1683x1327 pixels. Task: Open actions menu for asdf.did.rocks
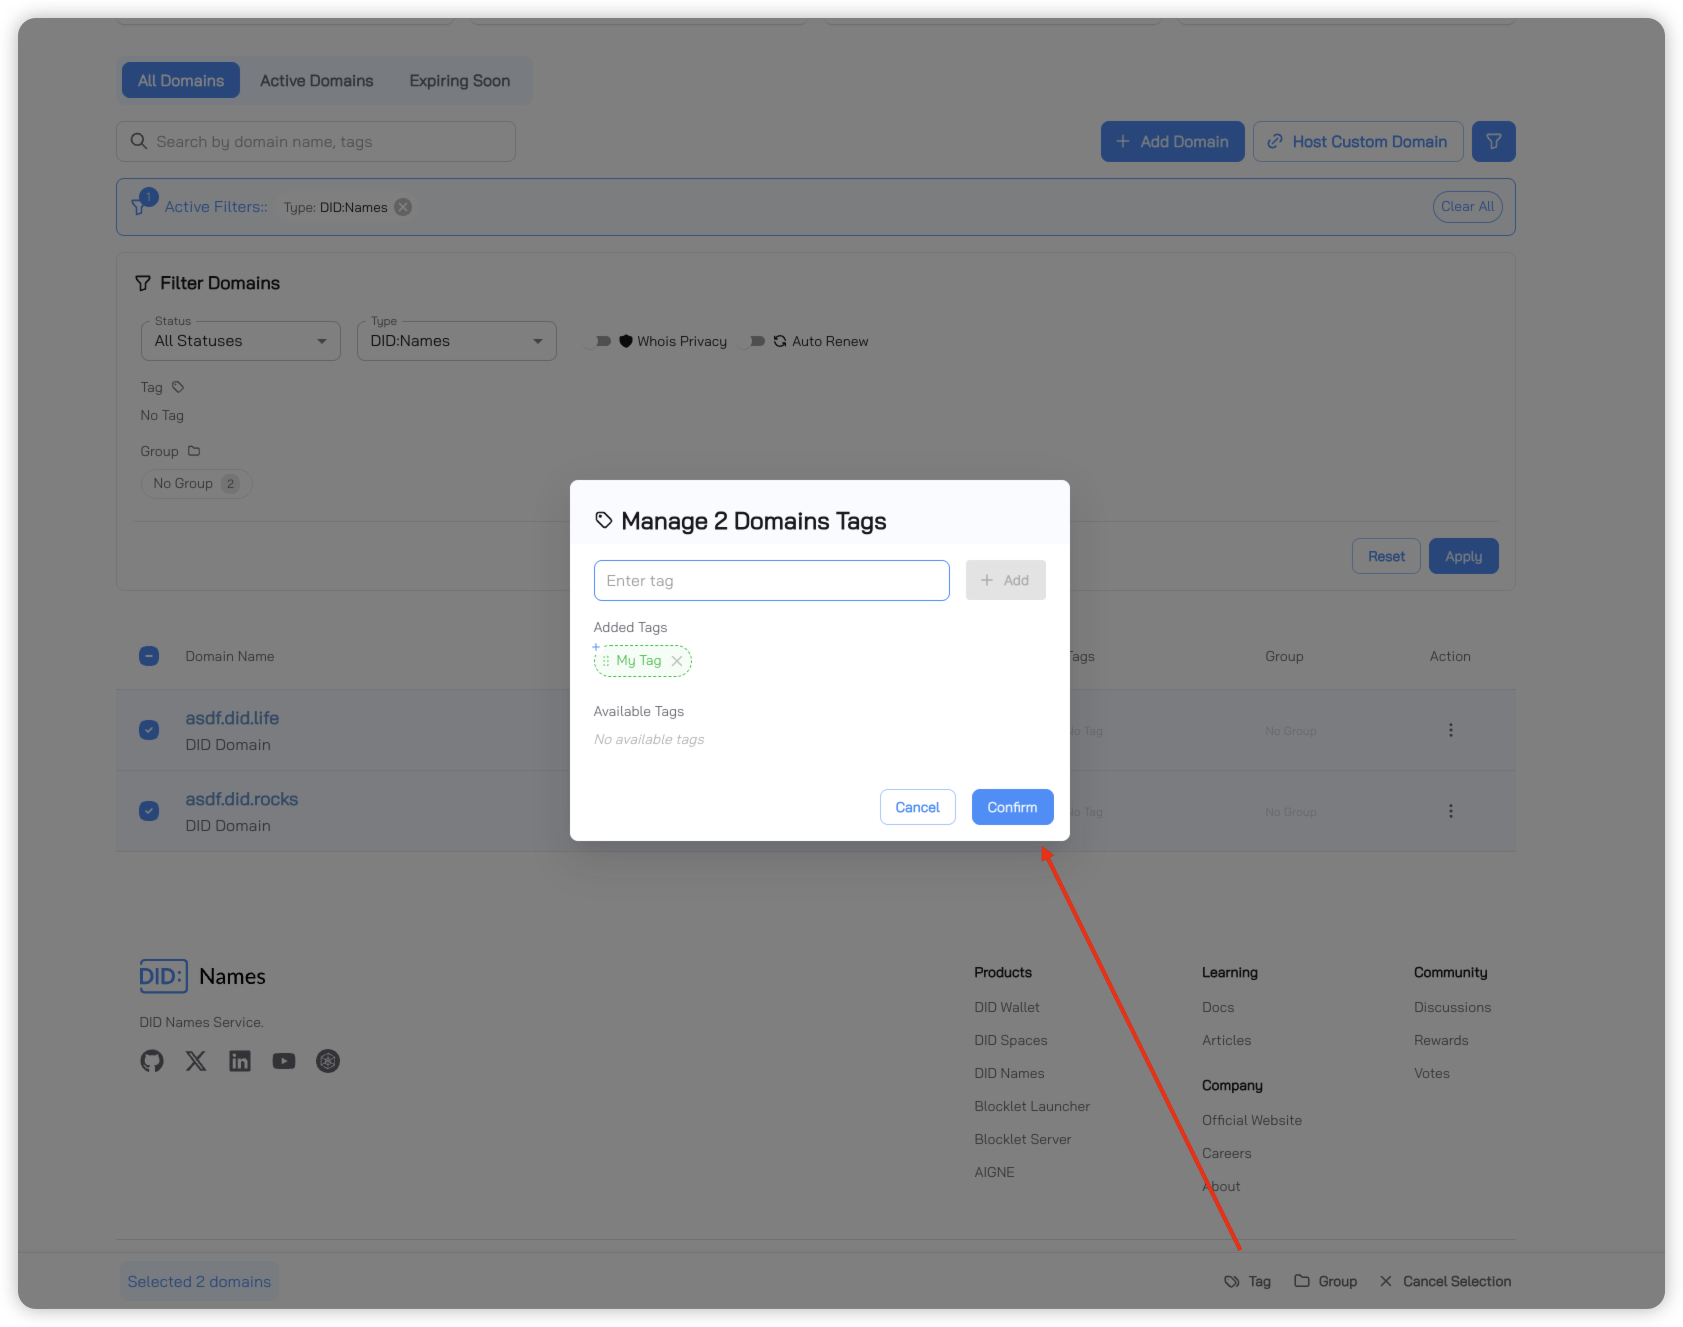point(1450,811)
